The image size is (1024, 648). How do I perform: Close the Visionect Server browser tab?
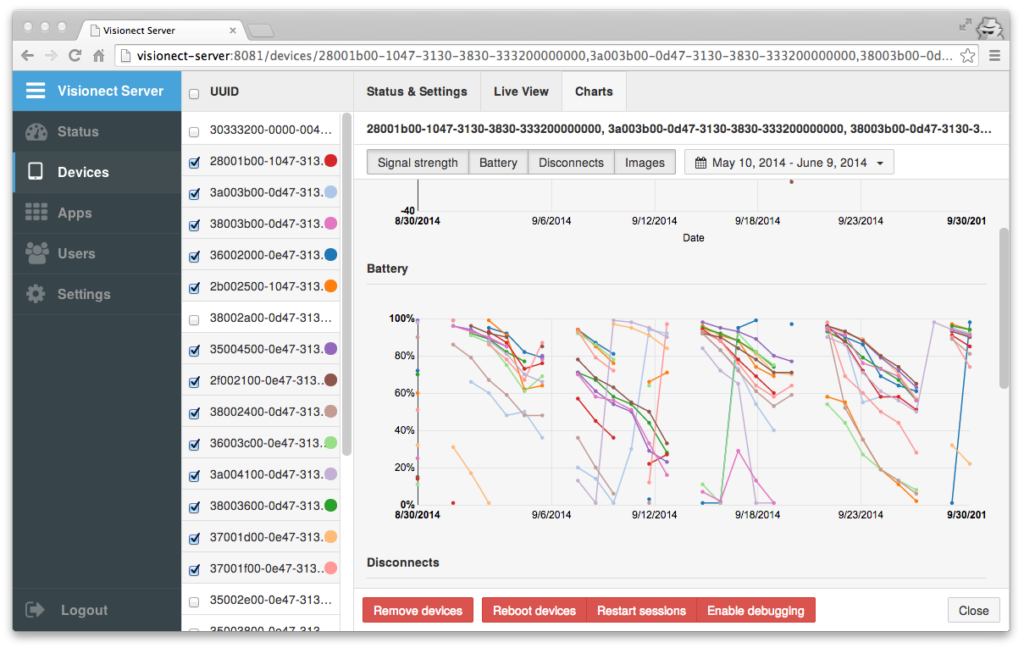232,31
